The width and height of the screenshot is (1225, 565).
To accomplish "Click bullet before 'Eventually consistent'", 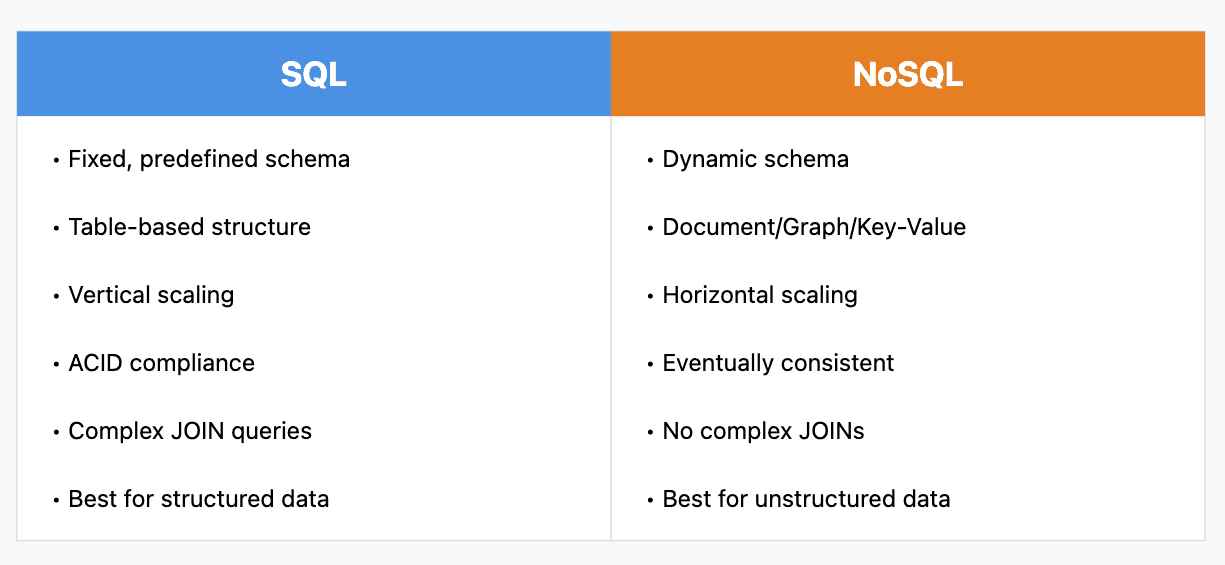I will [651, 364].
